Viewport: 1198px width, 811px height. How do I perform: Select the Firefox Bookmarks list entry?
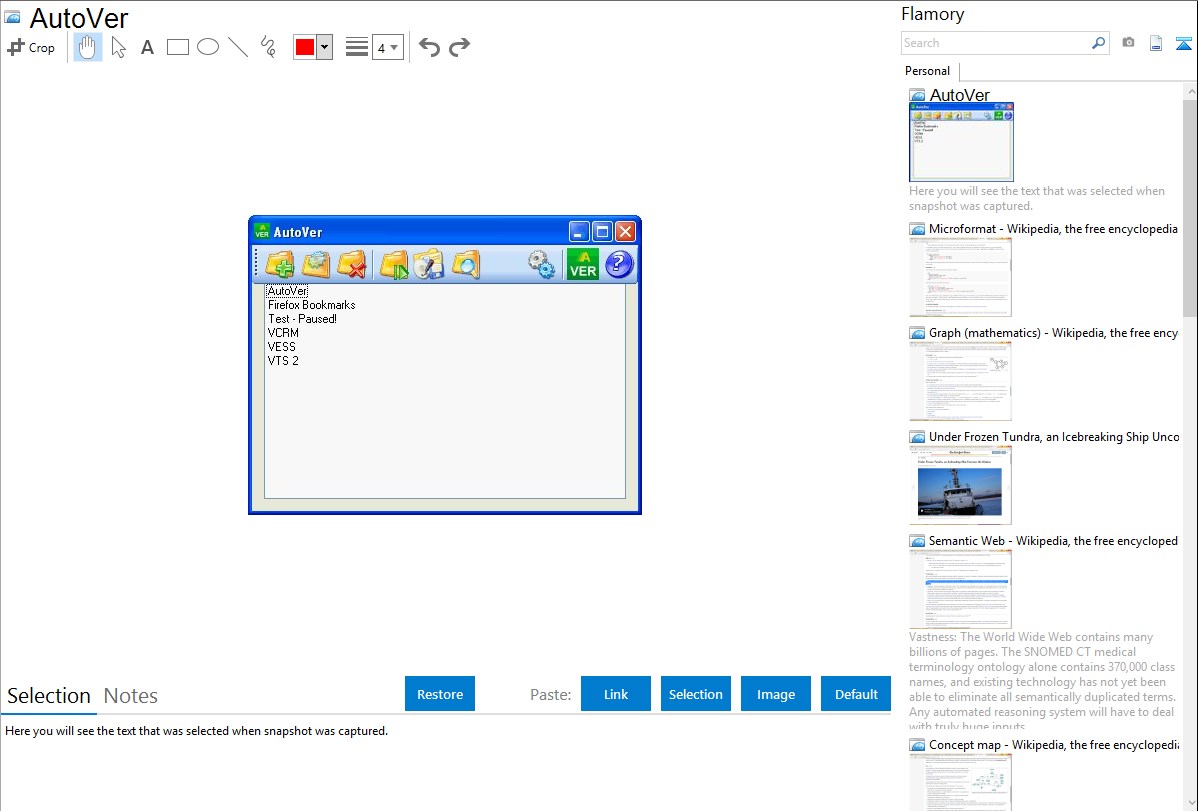click(312, 305)
